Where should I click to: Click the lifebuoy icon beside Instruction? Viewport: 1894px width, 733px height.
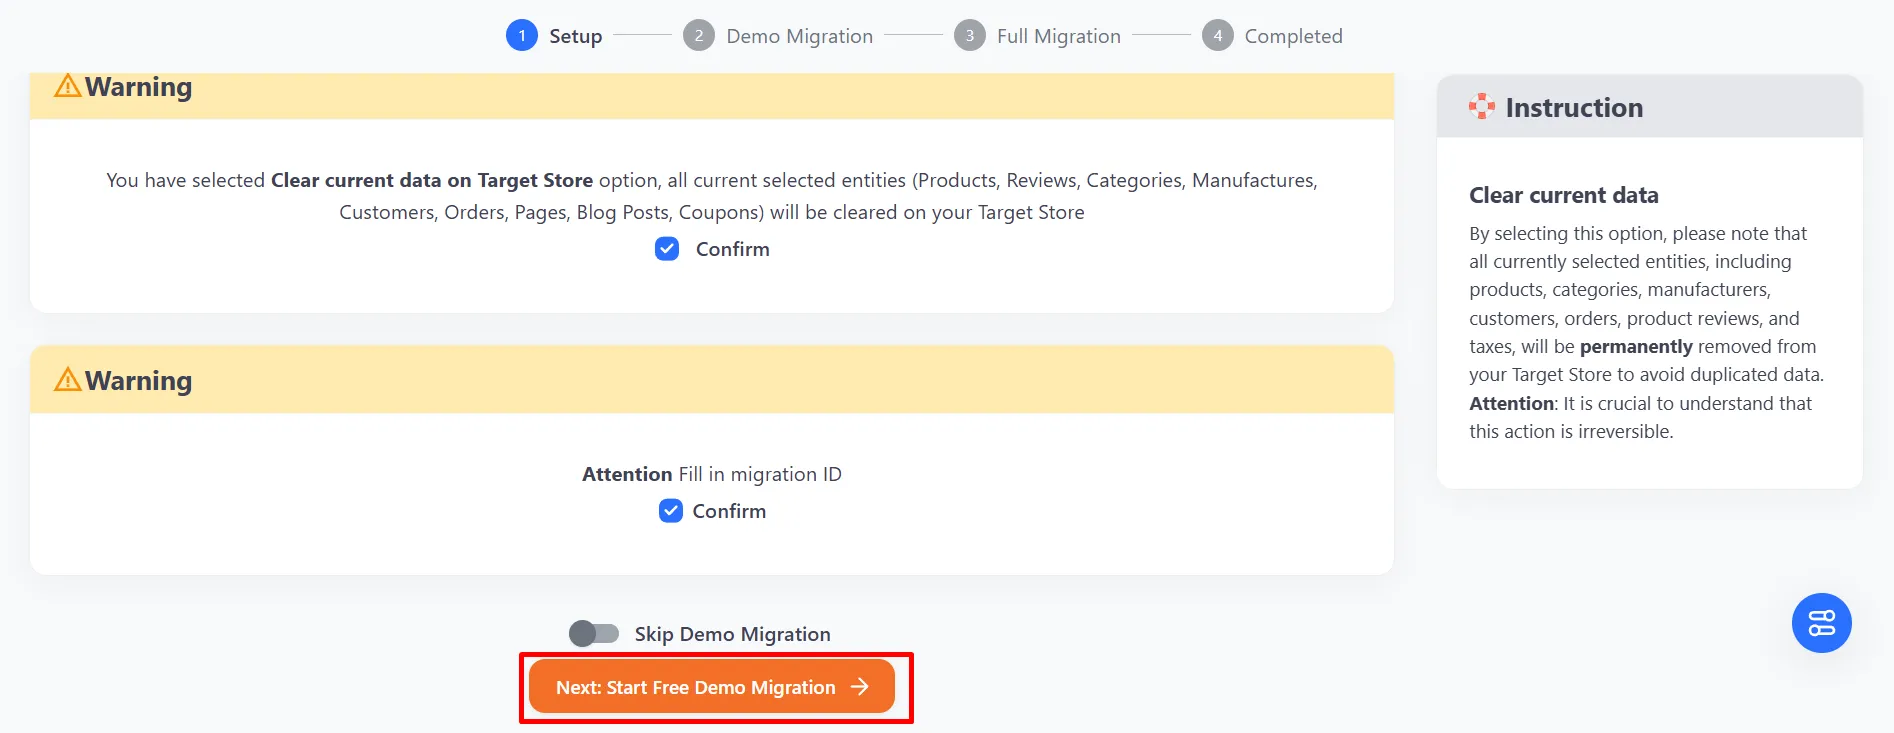(1481, 106)
